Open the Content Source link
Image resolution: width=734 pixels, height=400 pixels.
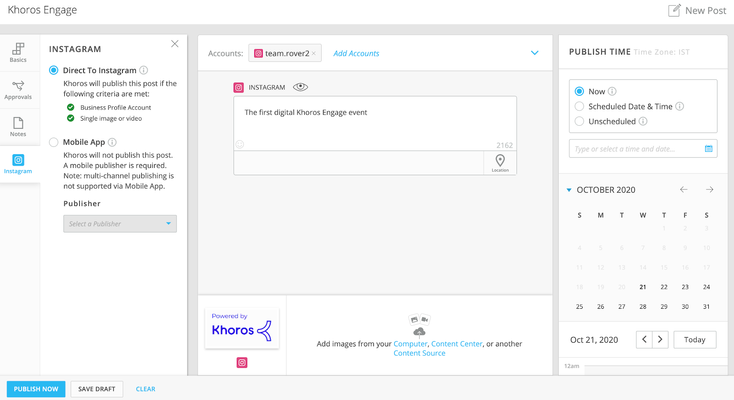[x=419, y=353]
